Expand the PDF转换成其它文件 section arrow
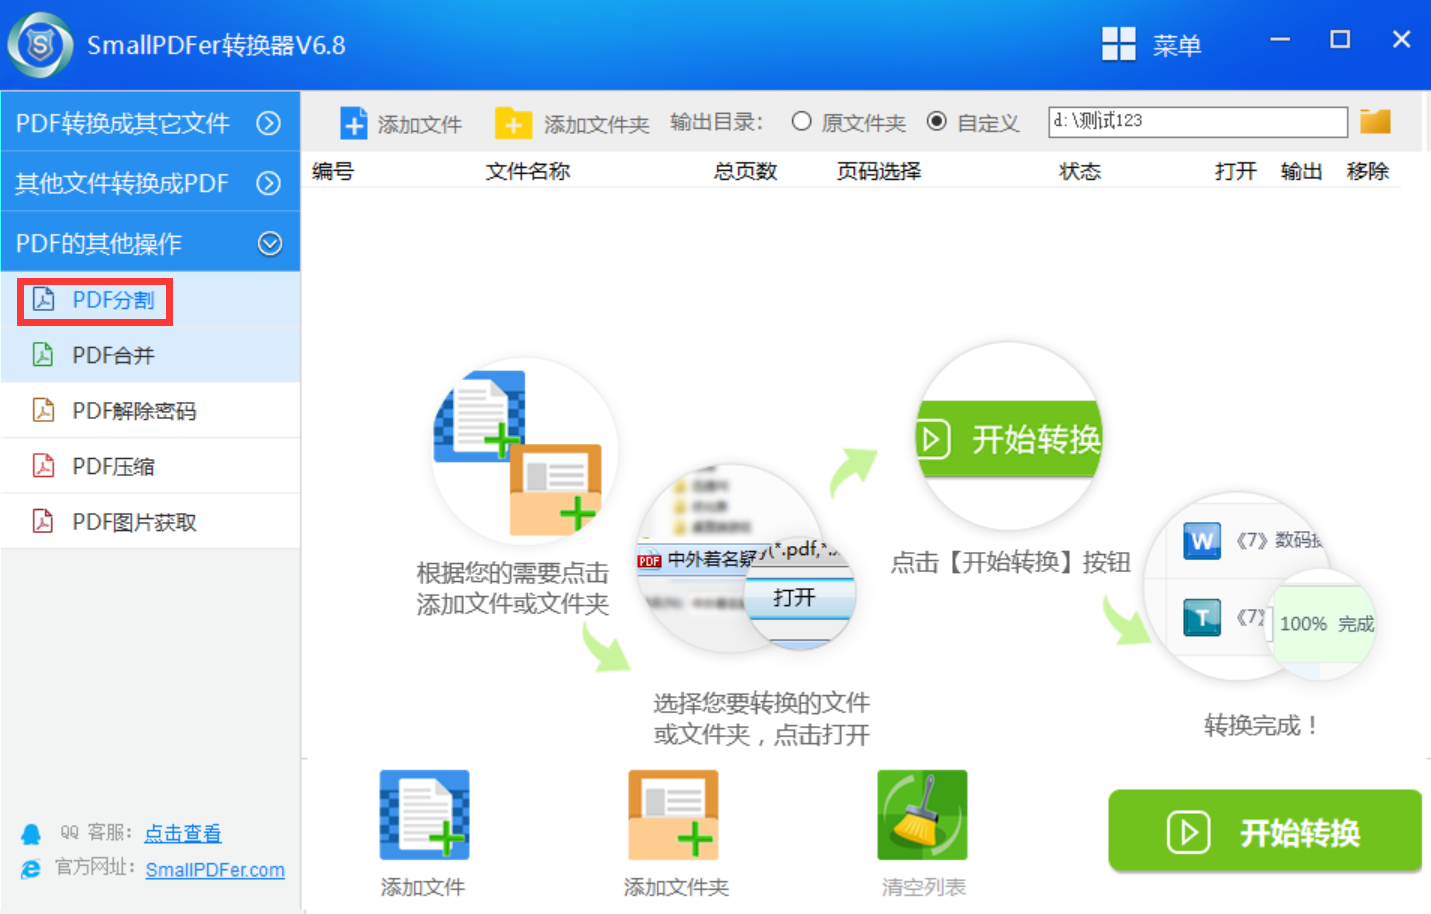1431x914 pixels. tap(268, 123)
